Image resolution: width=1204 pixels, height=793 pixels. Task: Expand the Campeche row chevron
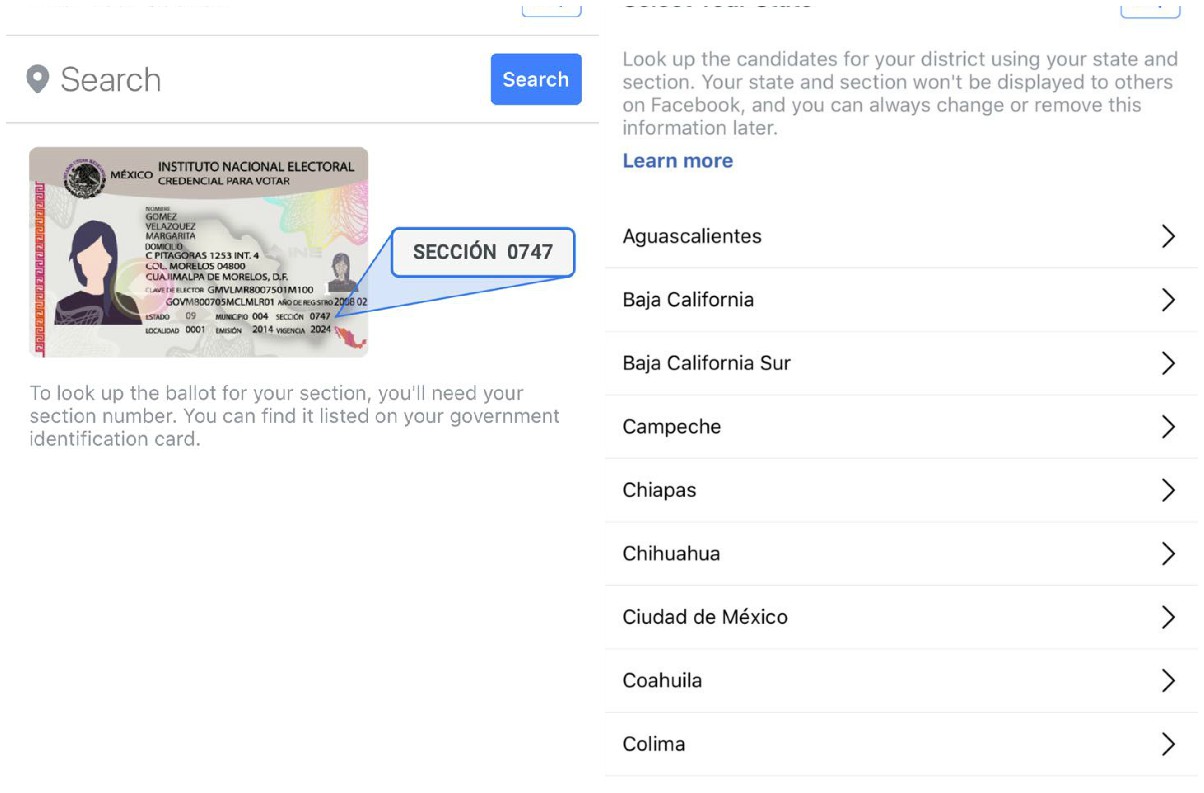(1167, 427)
